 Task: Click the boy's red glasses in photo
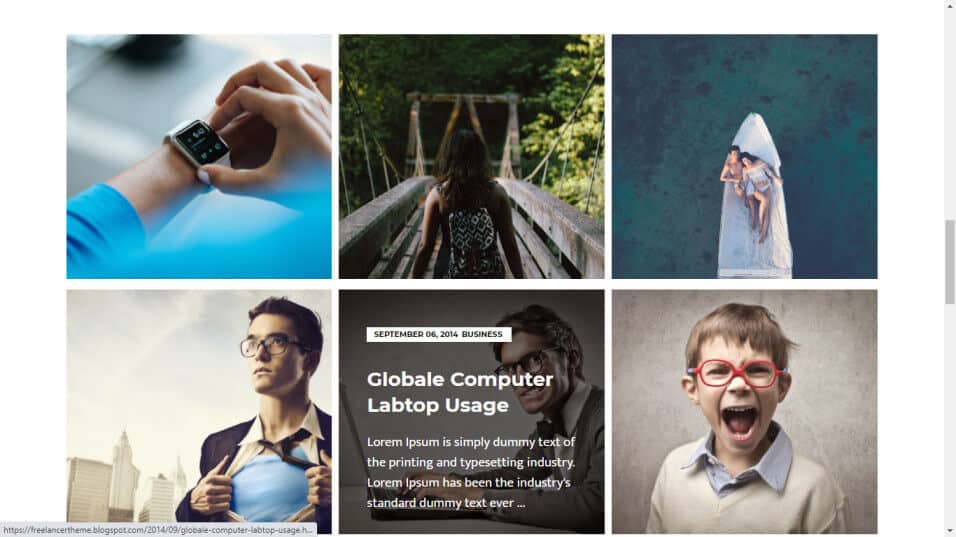click(736, 373)
